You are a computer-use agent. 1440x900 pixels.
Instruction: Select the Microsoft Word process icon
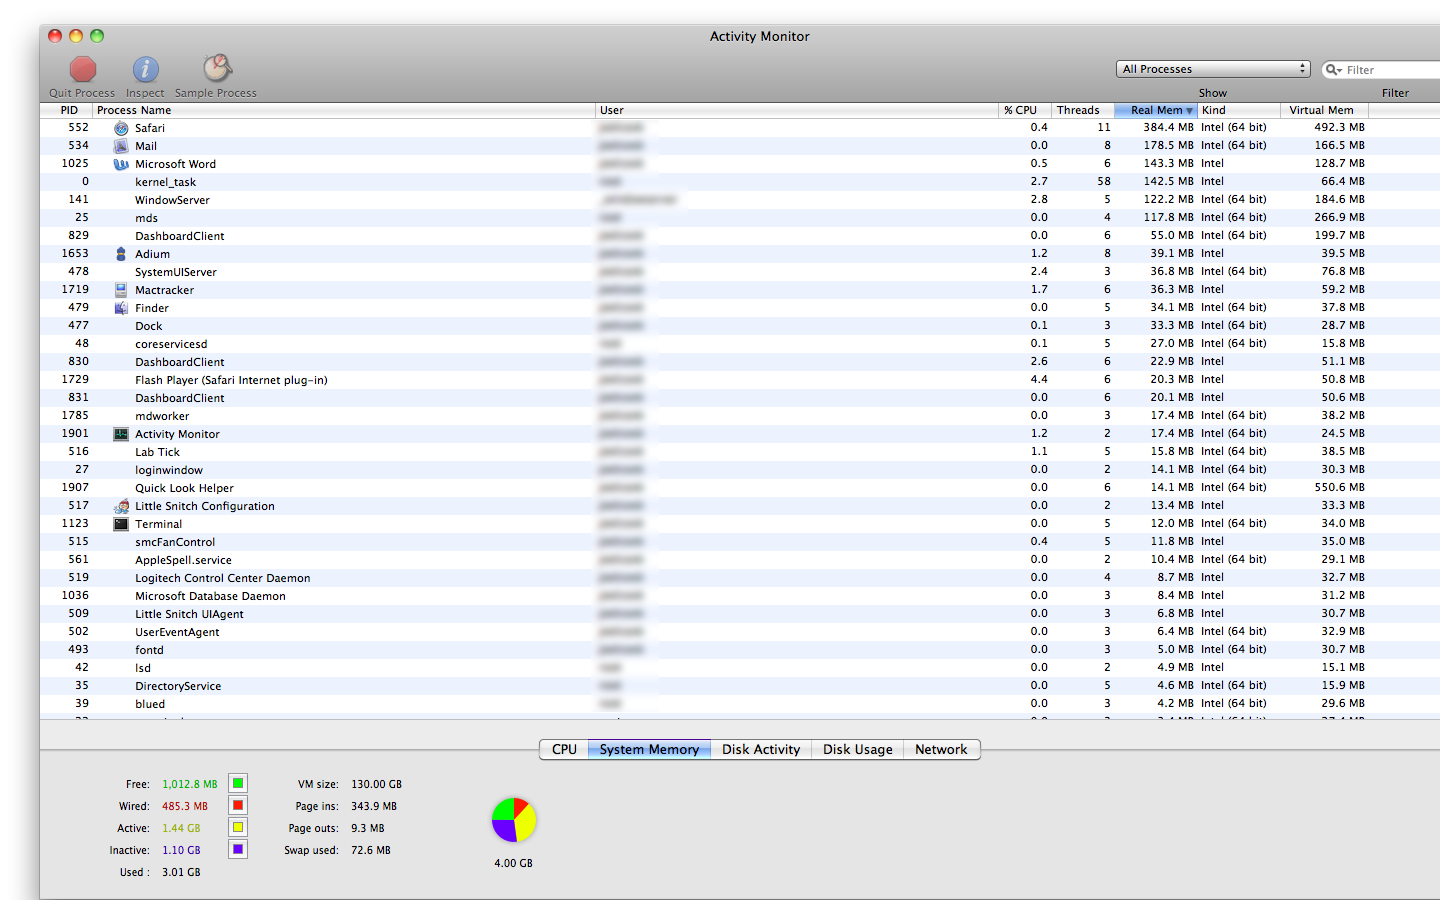pyautogui.click(x=121, y=164)
